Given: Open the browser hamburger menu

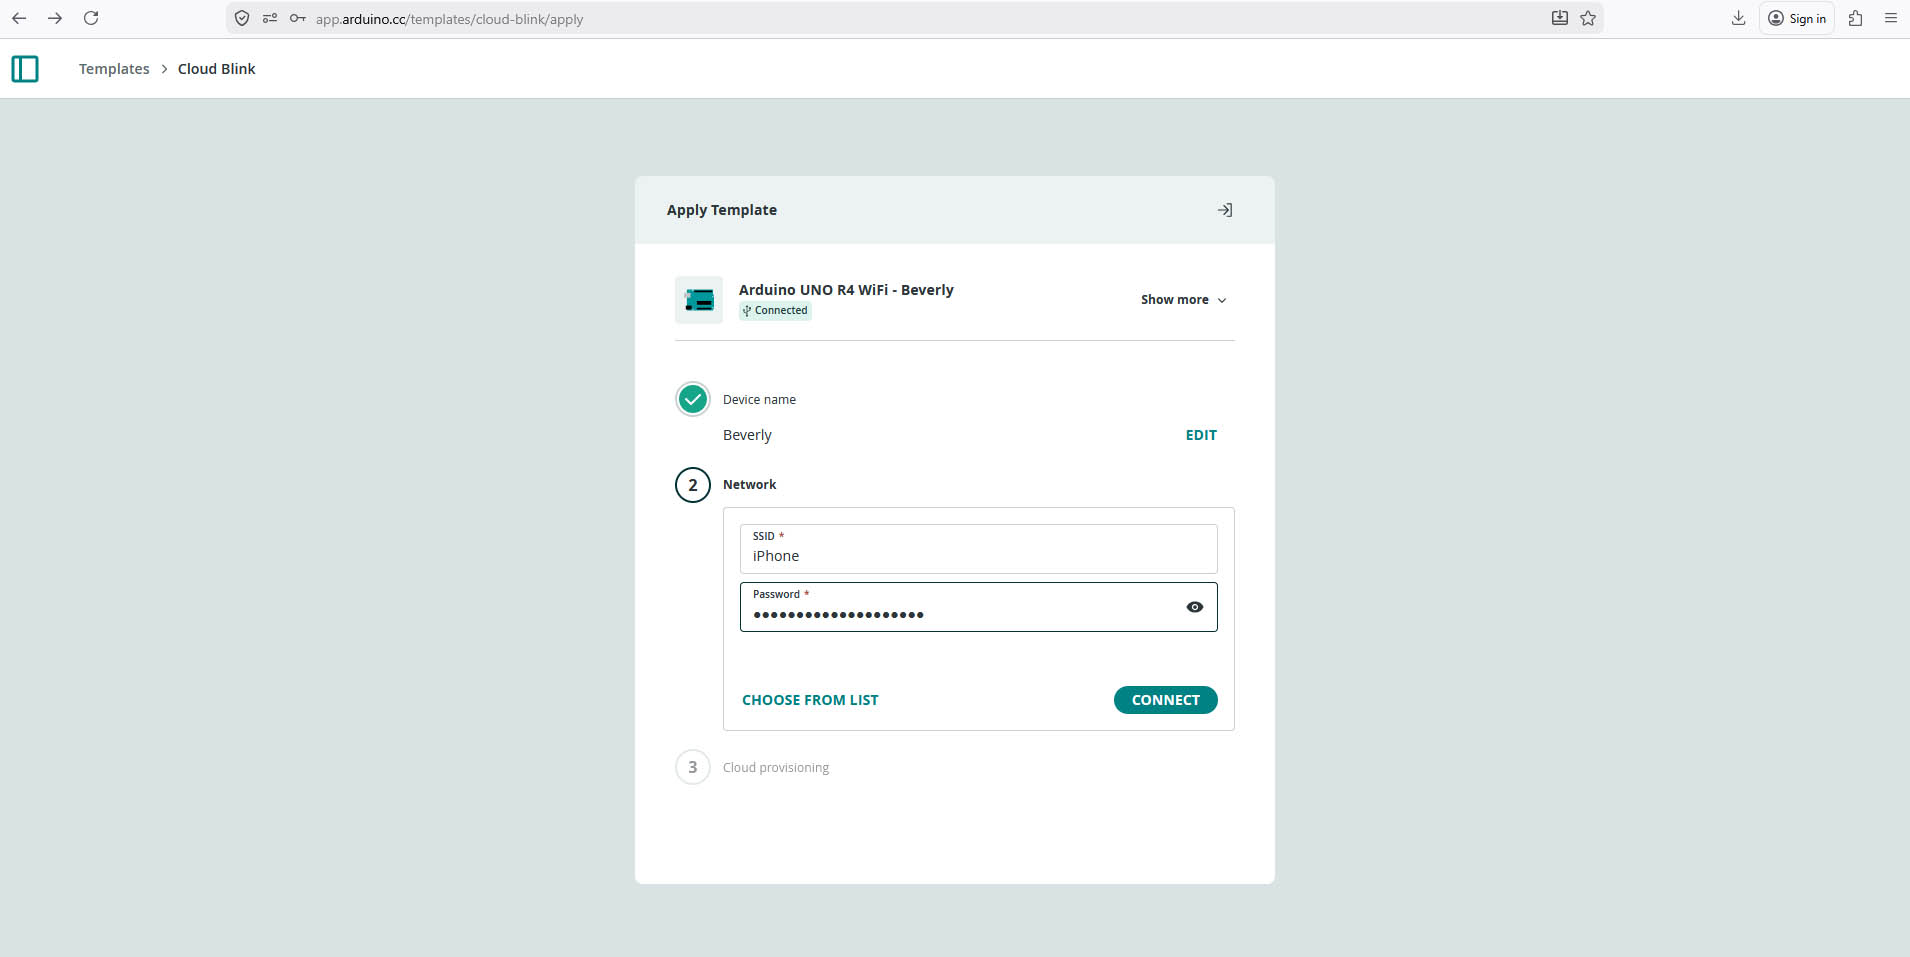Looking at the screenshot, I should tap(1890, 18).
